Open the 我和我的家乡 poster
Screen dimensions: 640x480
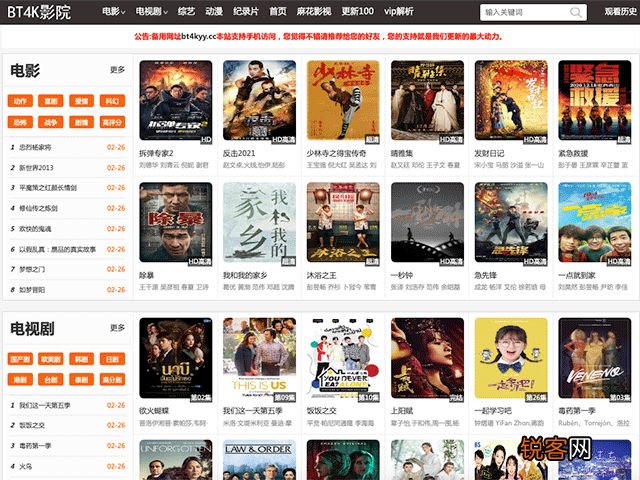pos(259,224)
